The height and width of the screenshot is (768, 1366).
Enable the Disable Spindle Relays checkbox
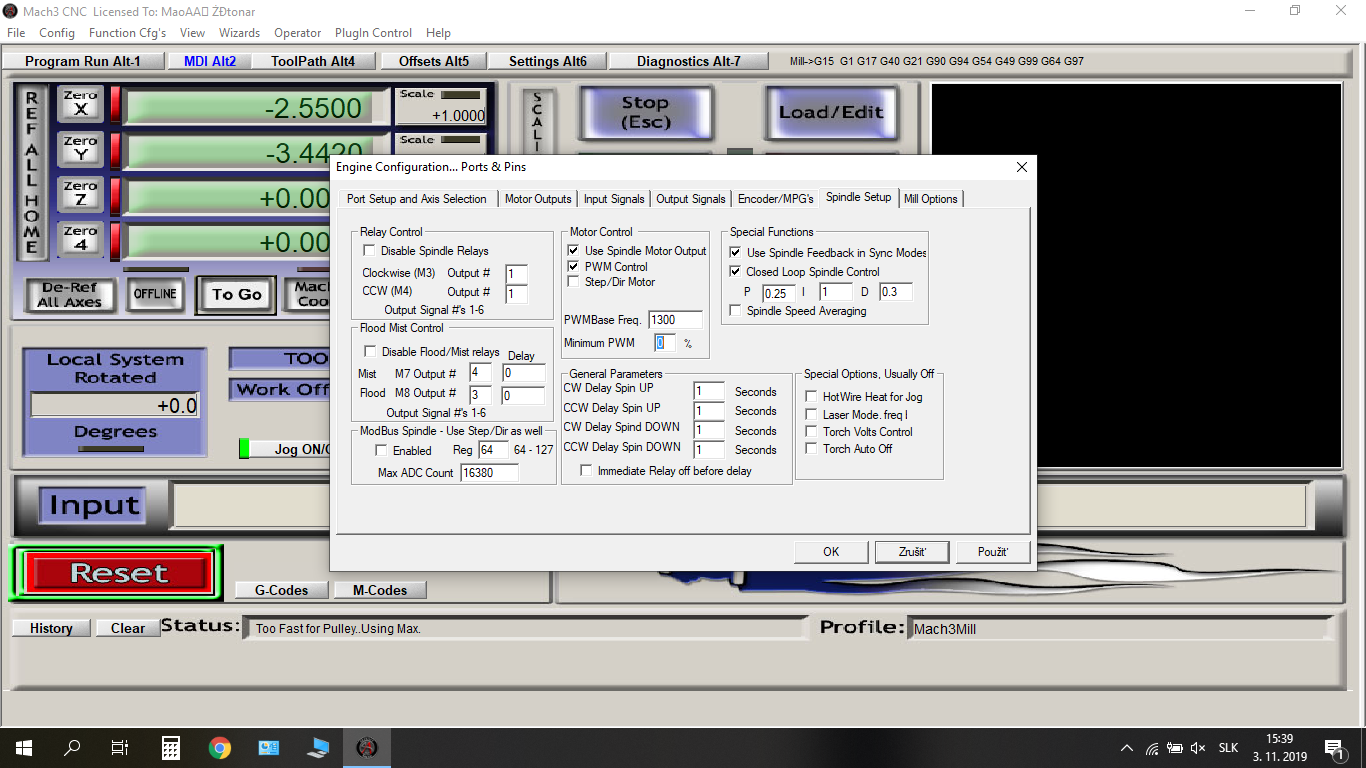pyautogui.click(x=369, y=251)
